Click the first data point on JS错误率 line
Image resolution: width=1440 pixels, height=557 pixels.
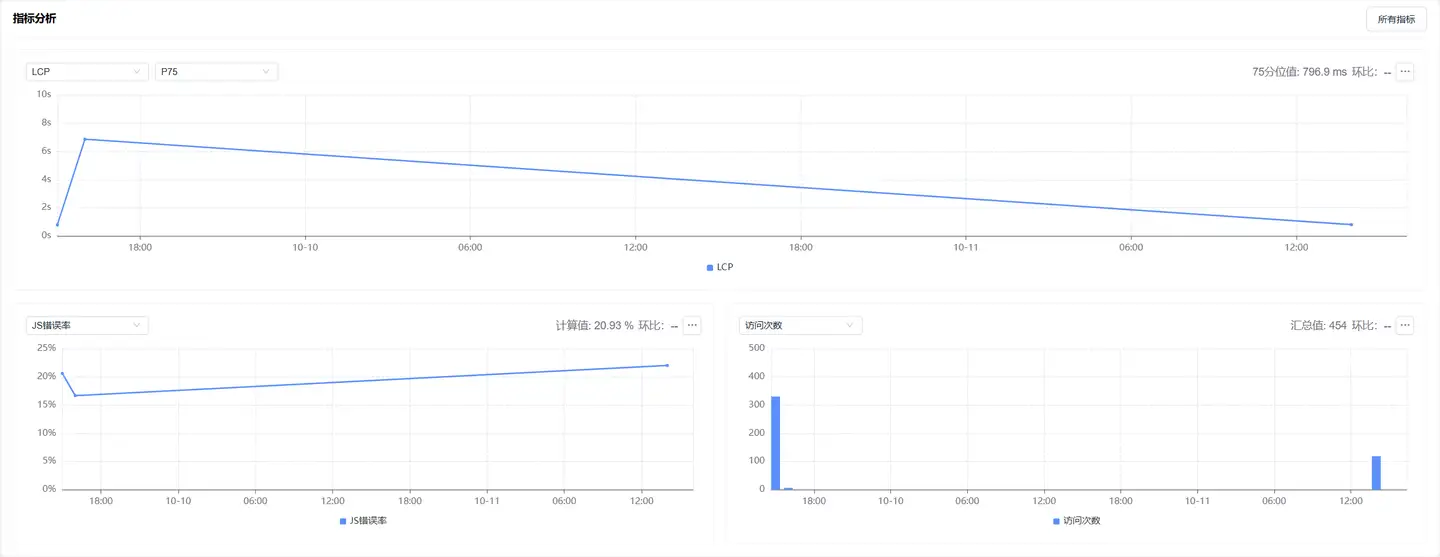tap(62, 373)
